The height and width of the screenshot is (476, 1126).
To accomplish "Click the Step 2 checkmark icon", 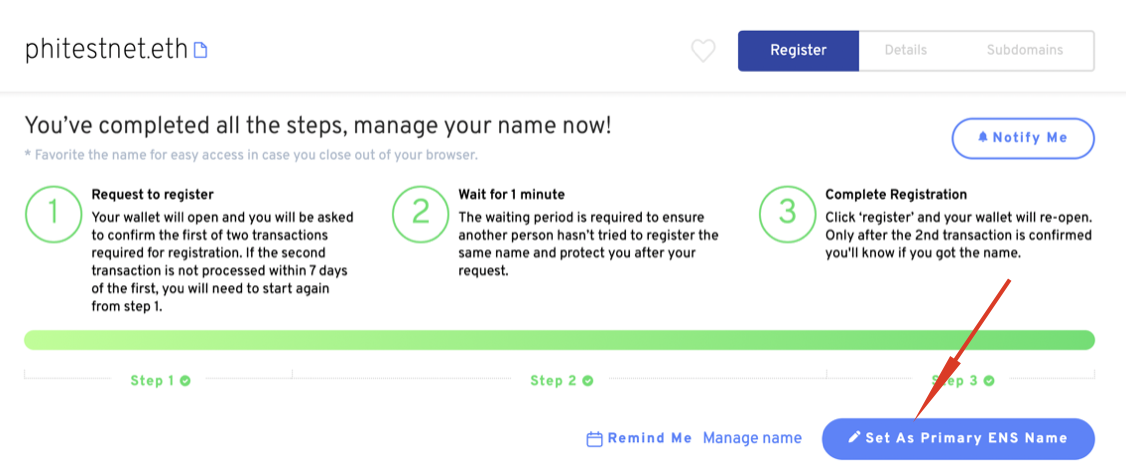I will pos(587,381).
